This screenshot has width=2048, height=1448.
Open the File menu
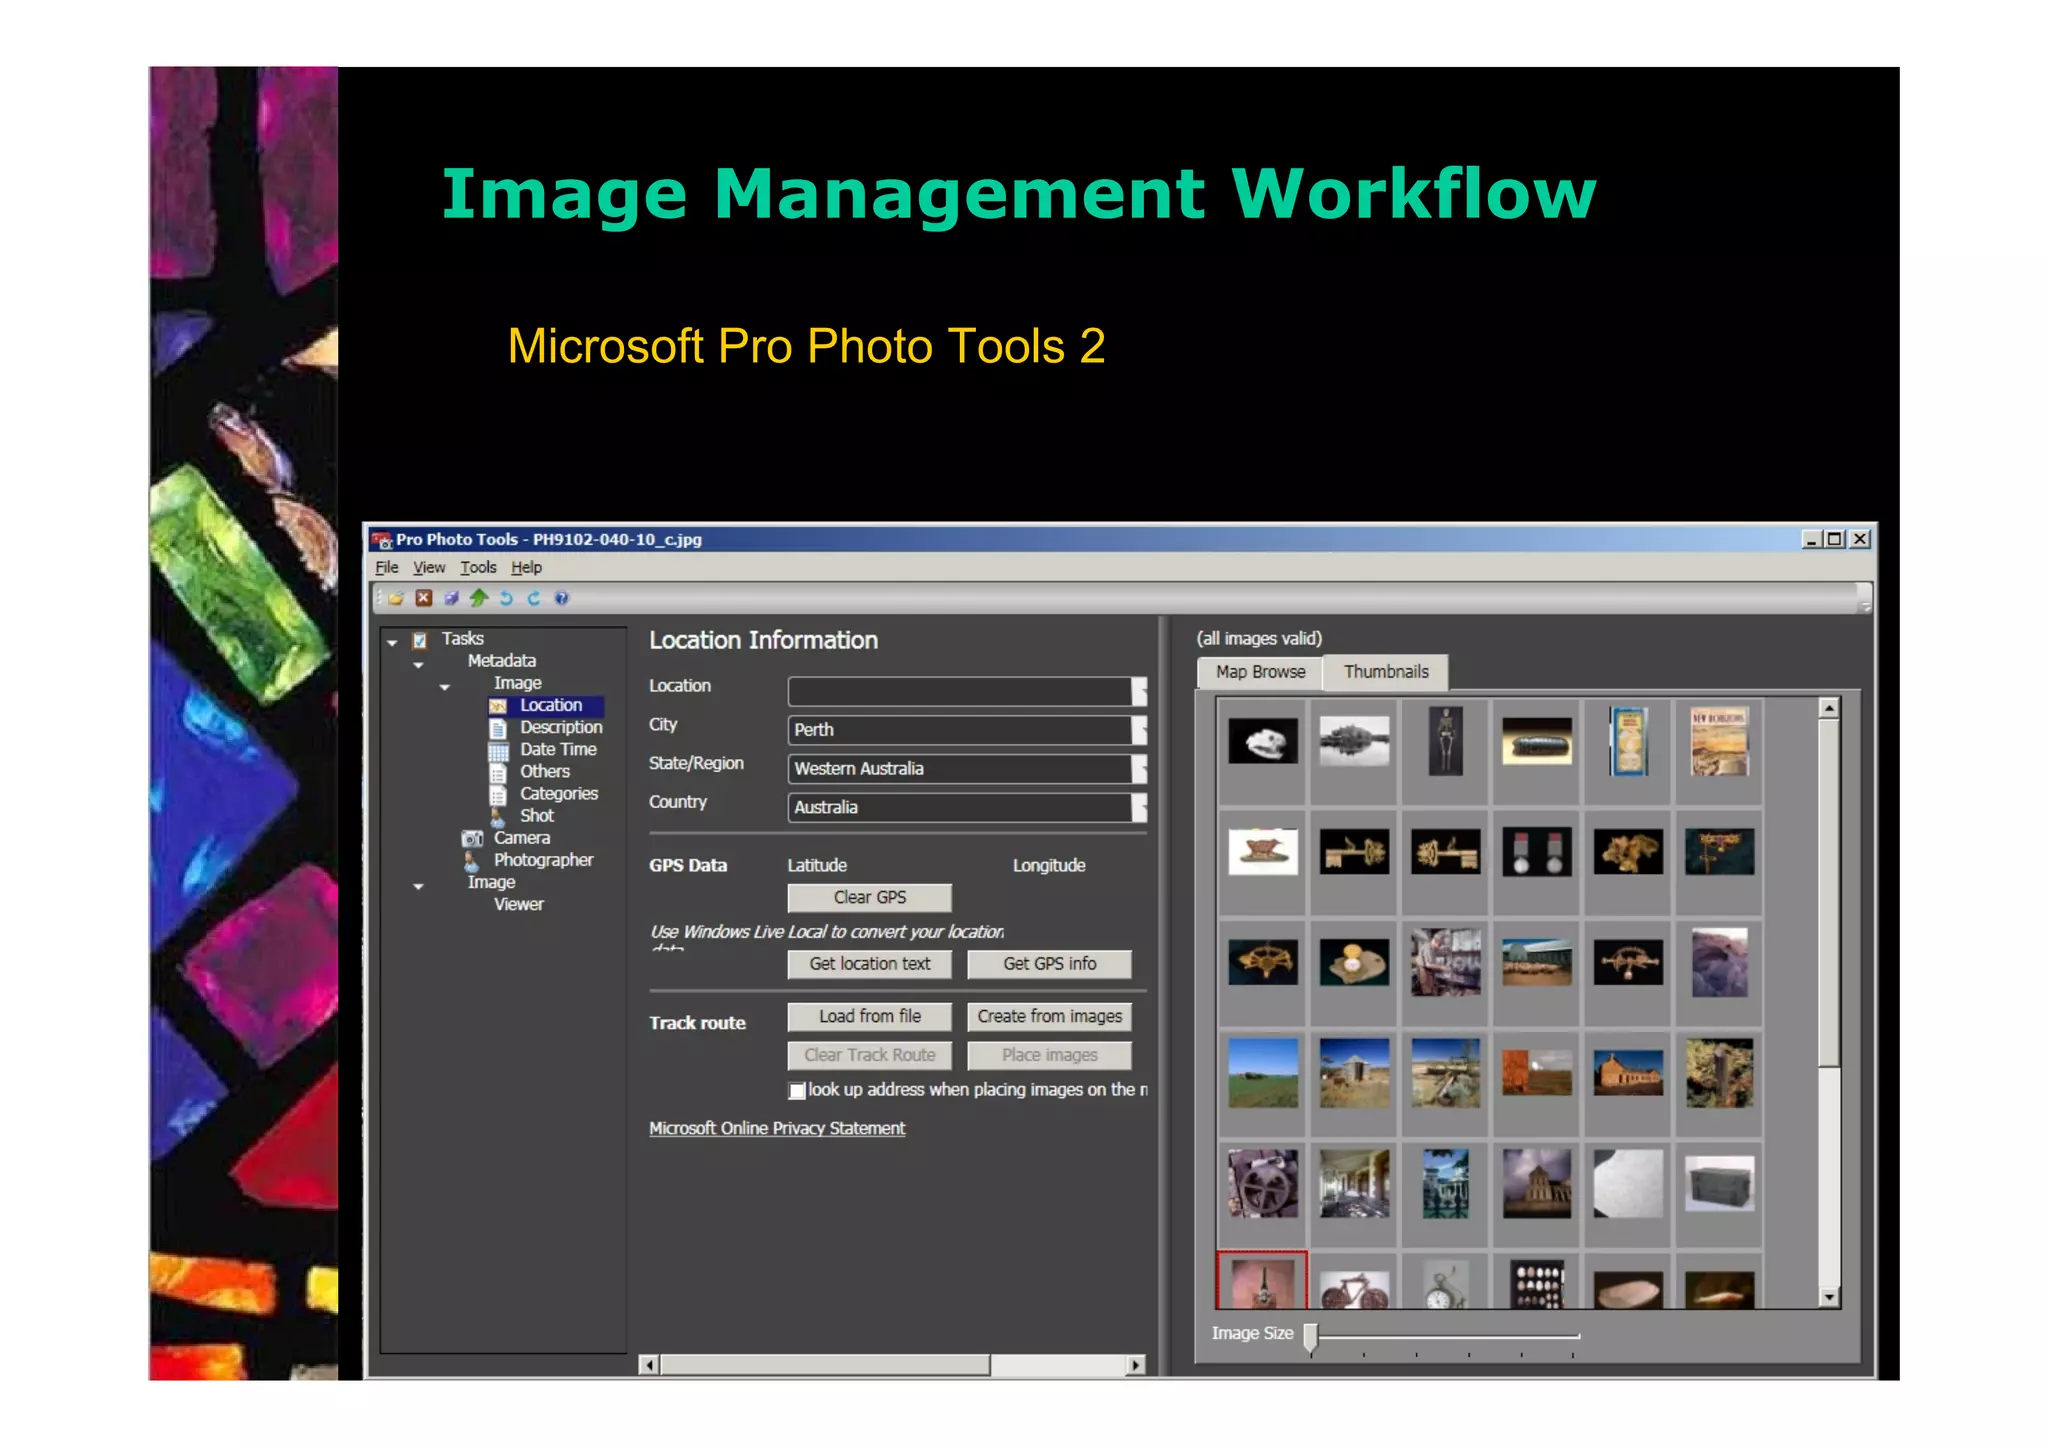387,568
